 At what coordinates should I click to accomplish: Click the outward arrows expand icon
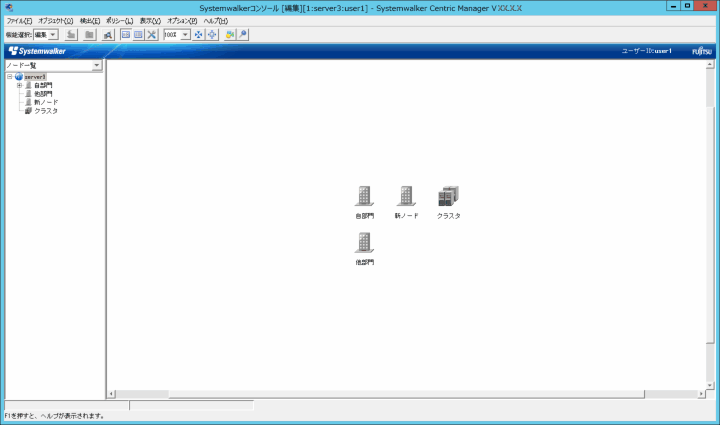pyautogui.click(x=212, y=34)
